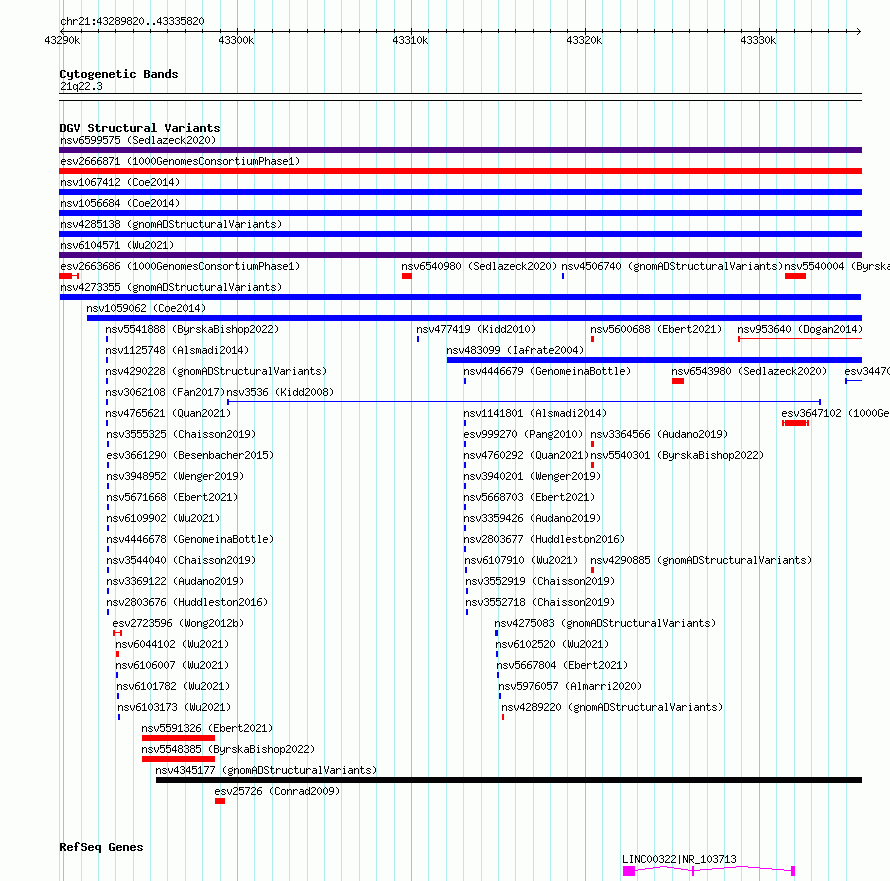Click the nsv6599575 (Sedlazeck2020) purple bar
Image resolution: width=890 pixels, height=881 pixels.
(x=460, y=150)
